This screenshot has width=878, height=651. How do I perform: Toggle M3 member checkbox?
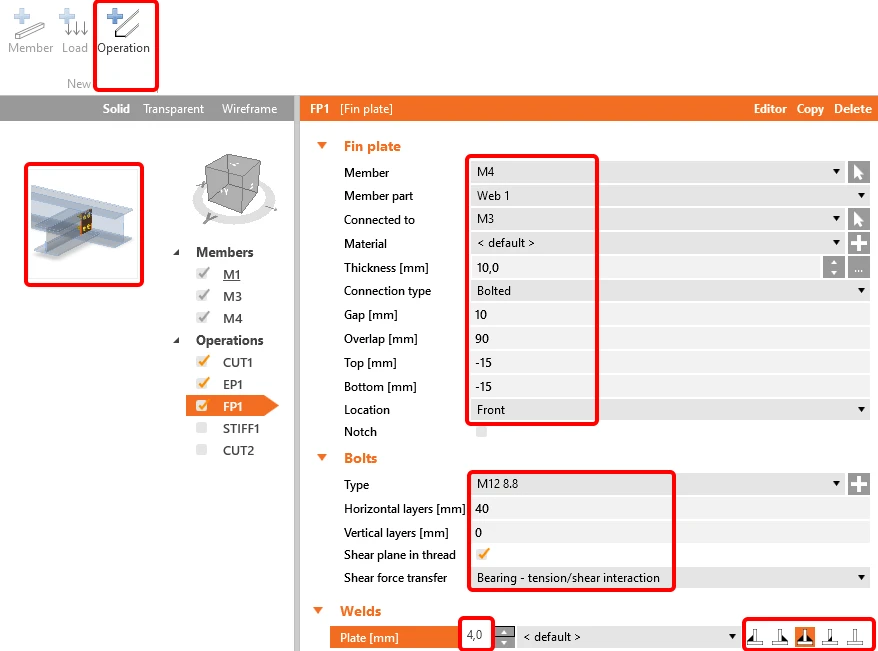click(203, 296)
